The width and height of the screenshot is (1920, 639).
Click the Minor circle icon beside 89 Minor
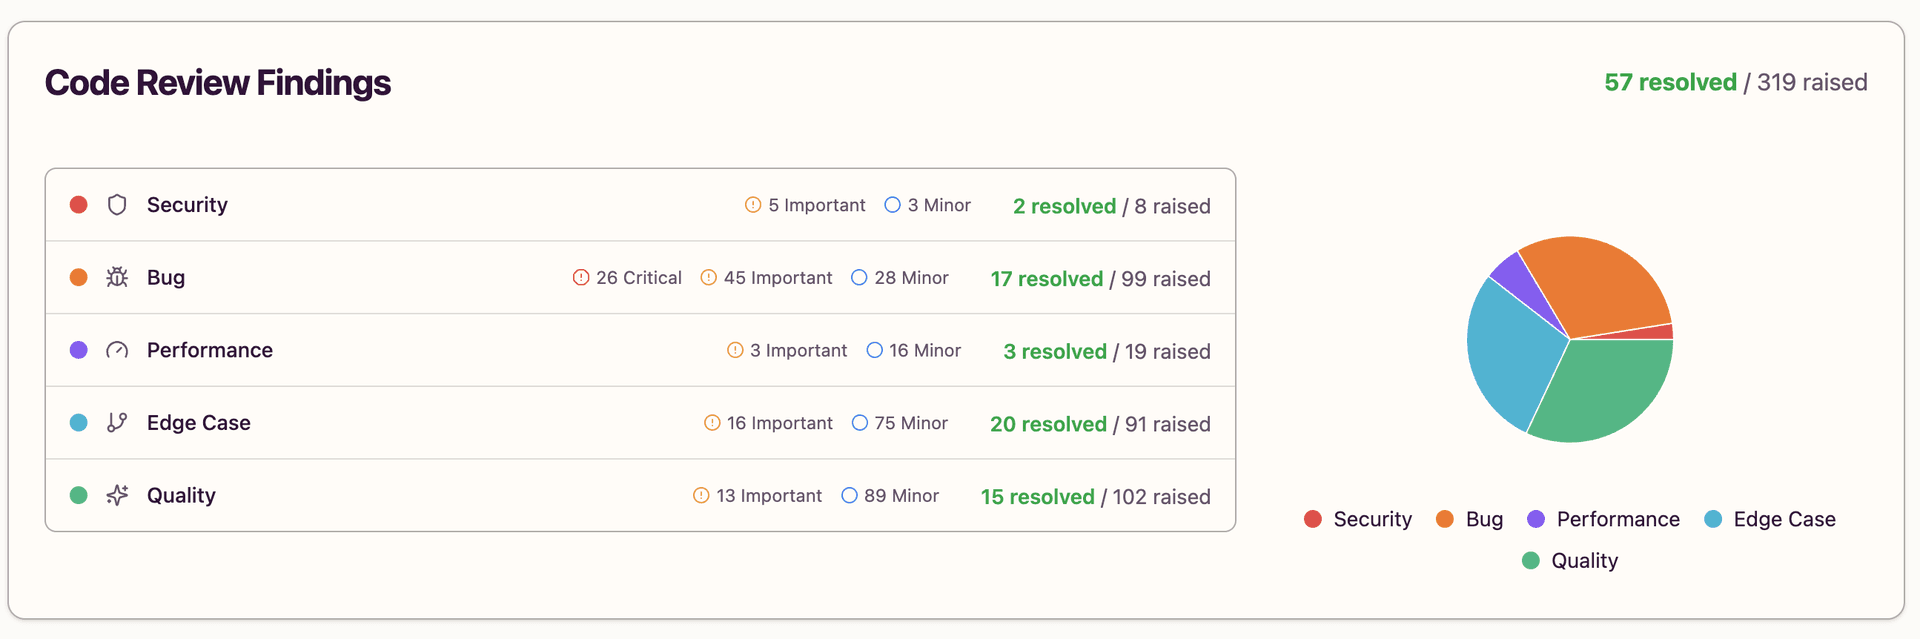click(849, 495)
